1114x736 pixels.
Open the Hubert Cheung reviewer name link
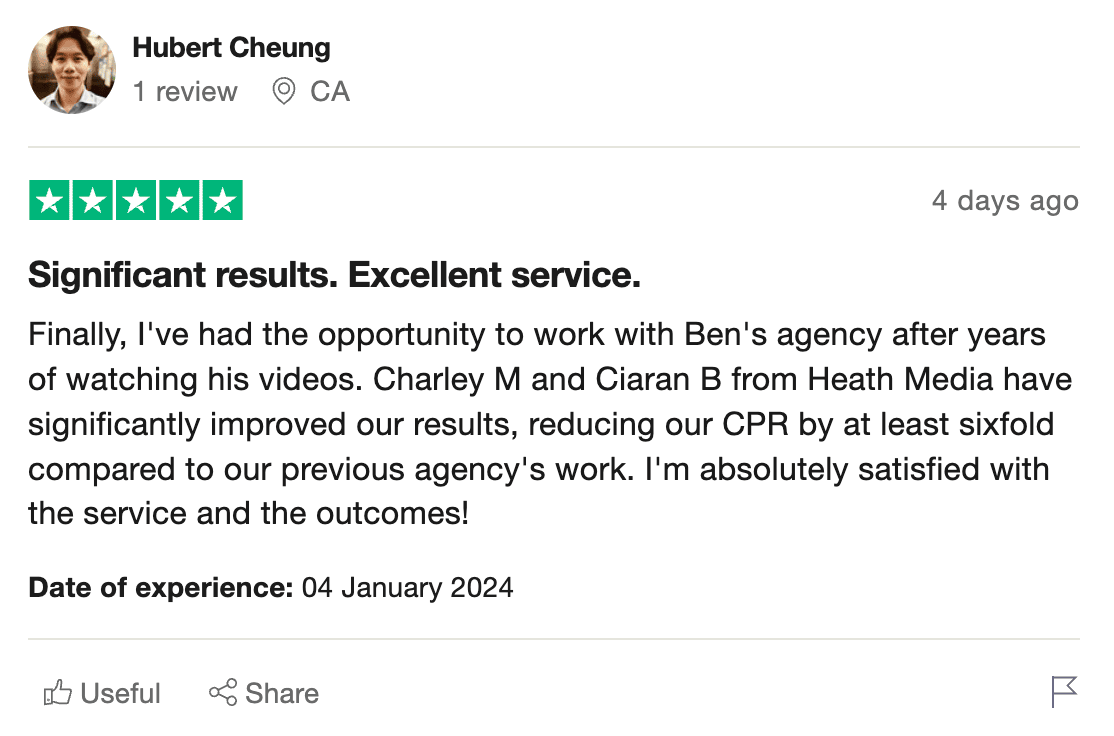(x=231, y=47)
